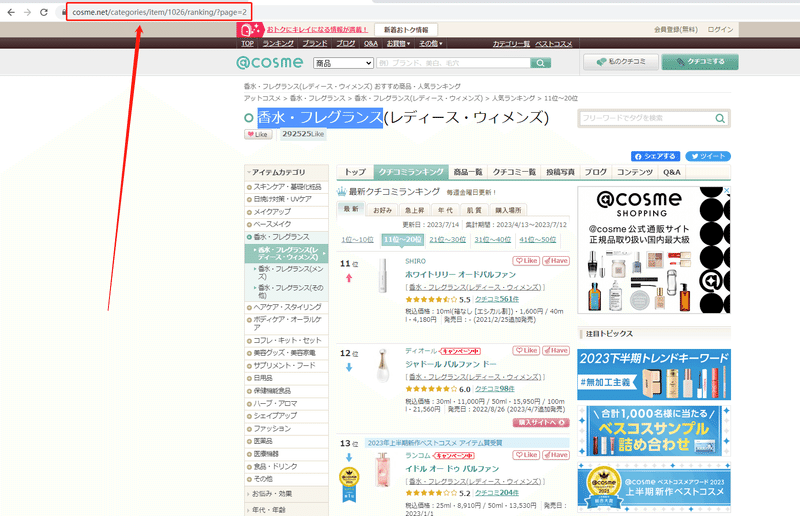Image resolution: width=800 pixels, height=516 pixels.
Task: Open ベストコスメ link in nav bar
Action: click(554, 44)
